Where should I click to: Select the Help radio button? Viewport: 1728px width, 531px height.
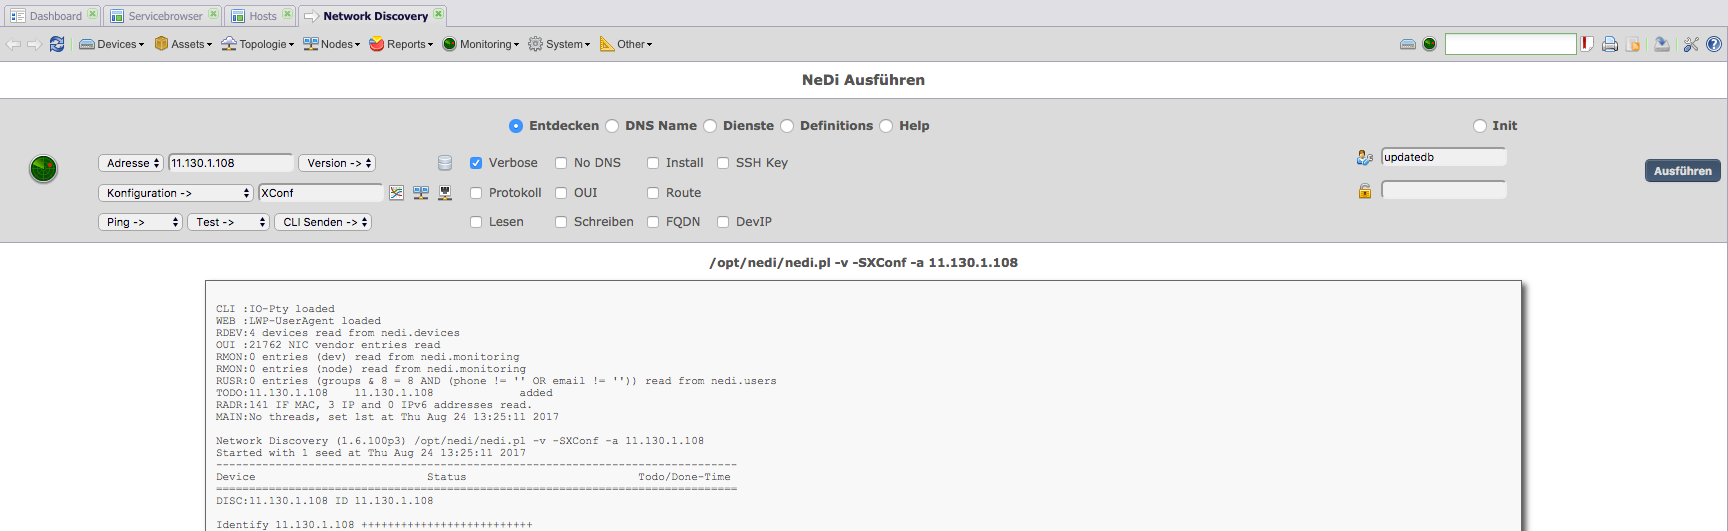click(886, 126)
